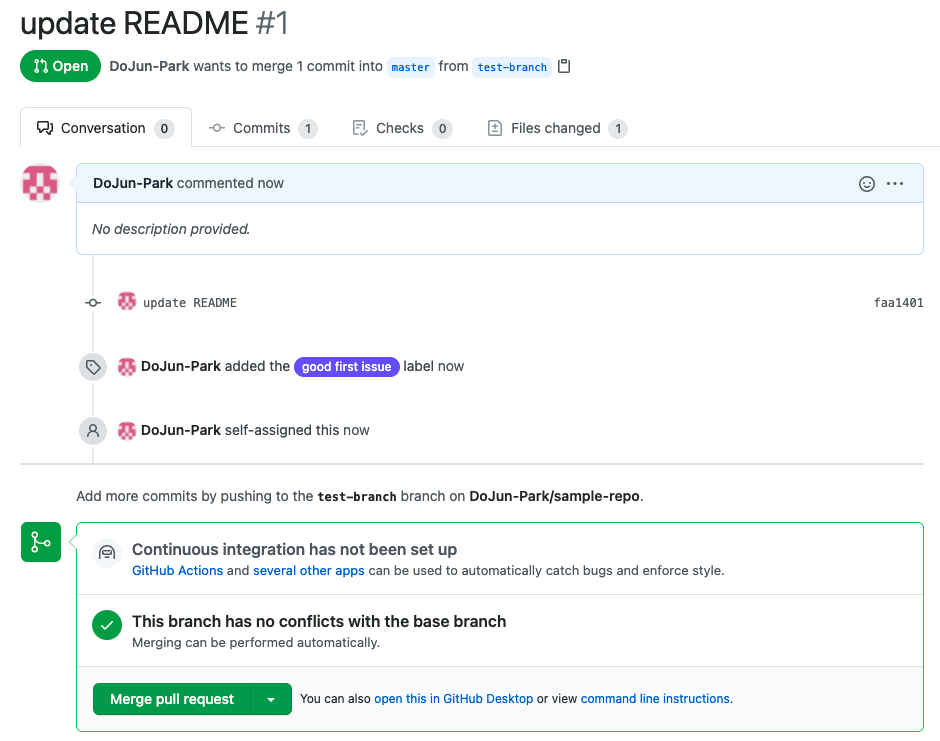Expand the merge method dropdown arrow
940x741 pixels.
pos(271,699)
